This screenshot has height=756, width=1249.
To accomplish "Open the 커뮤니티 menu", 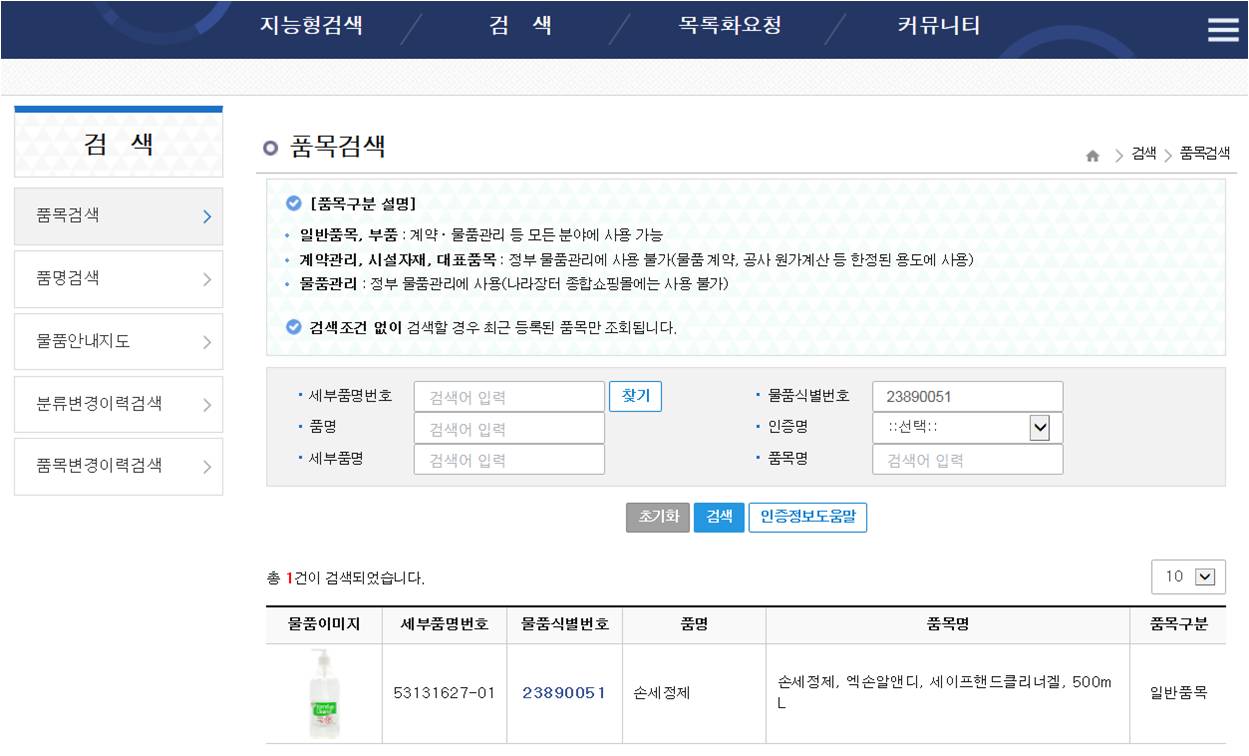I will [x=939, y=27].
